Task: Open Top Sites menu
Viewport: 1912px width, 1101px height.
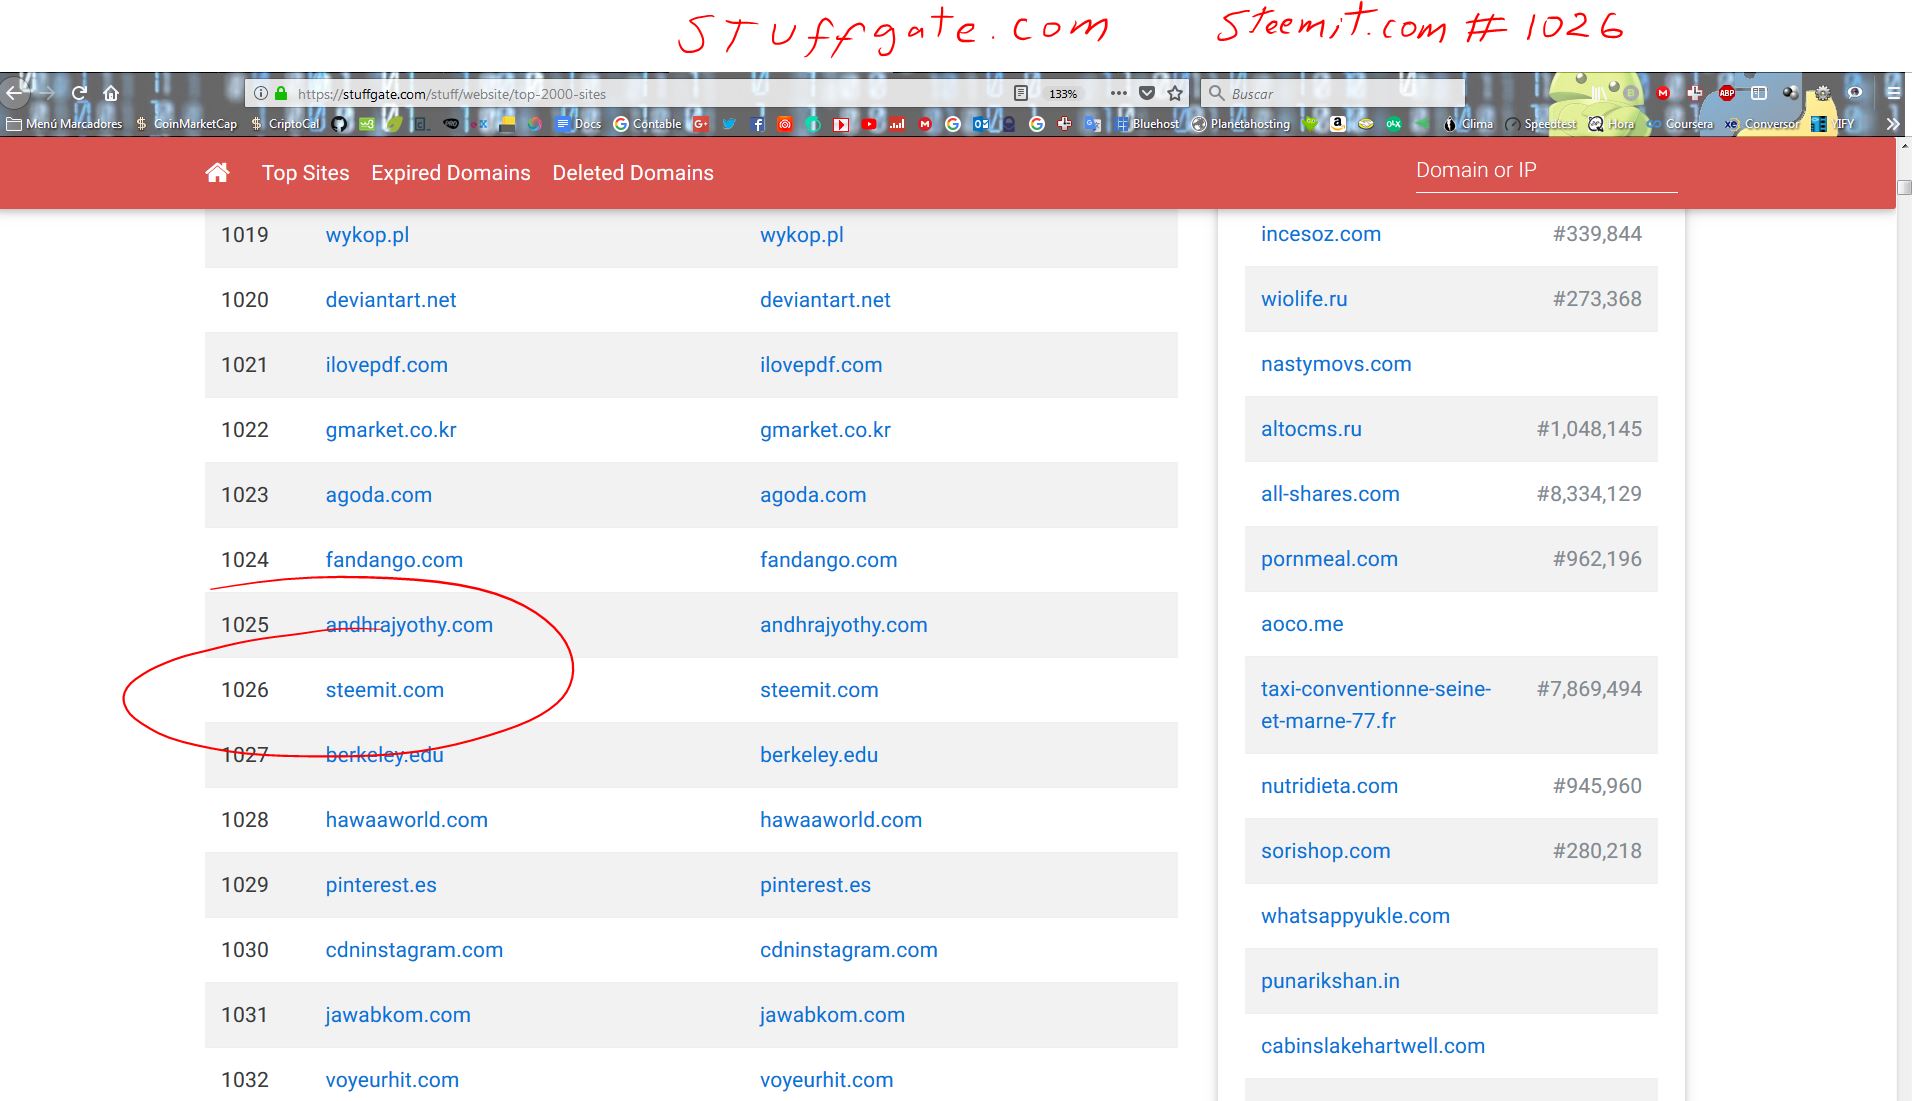Action: pos(305,173)
